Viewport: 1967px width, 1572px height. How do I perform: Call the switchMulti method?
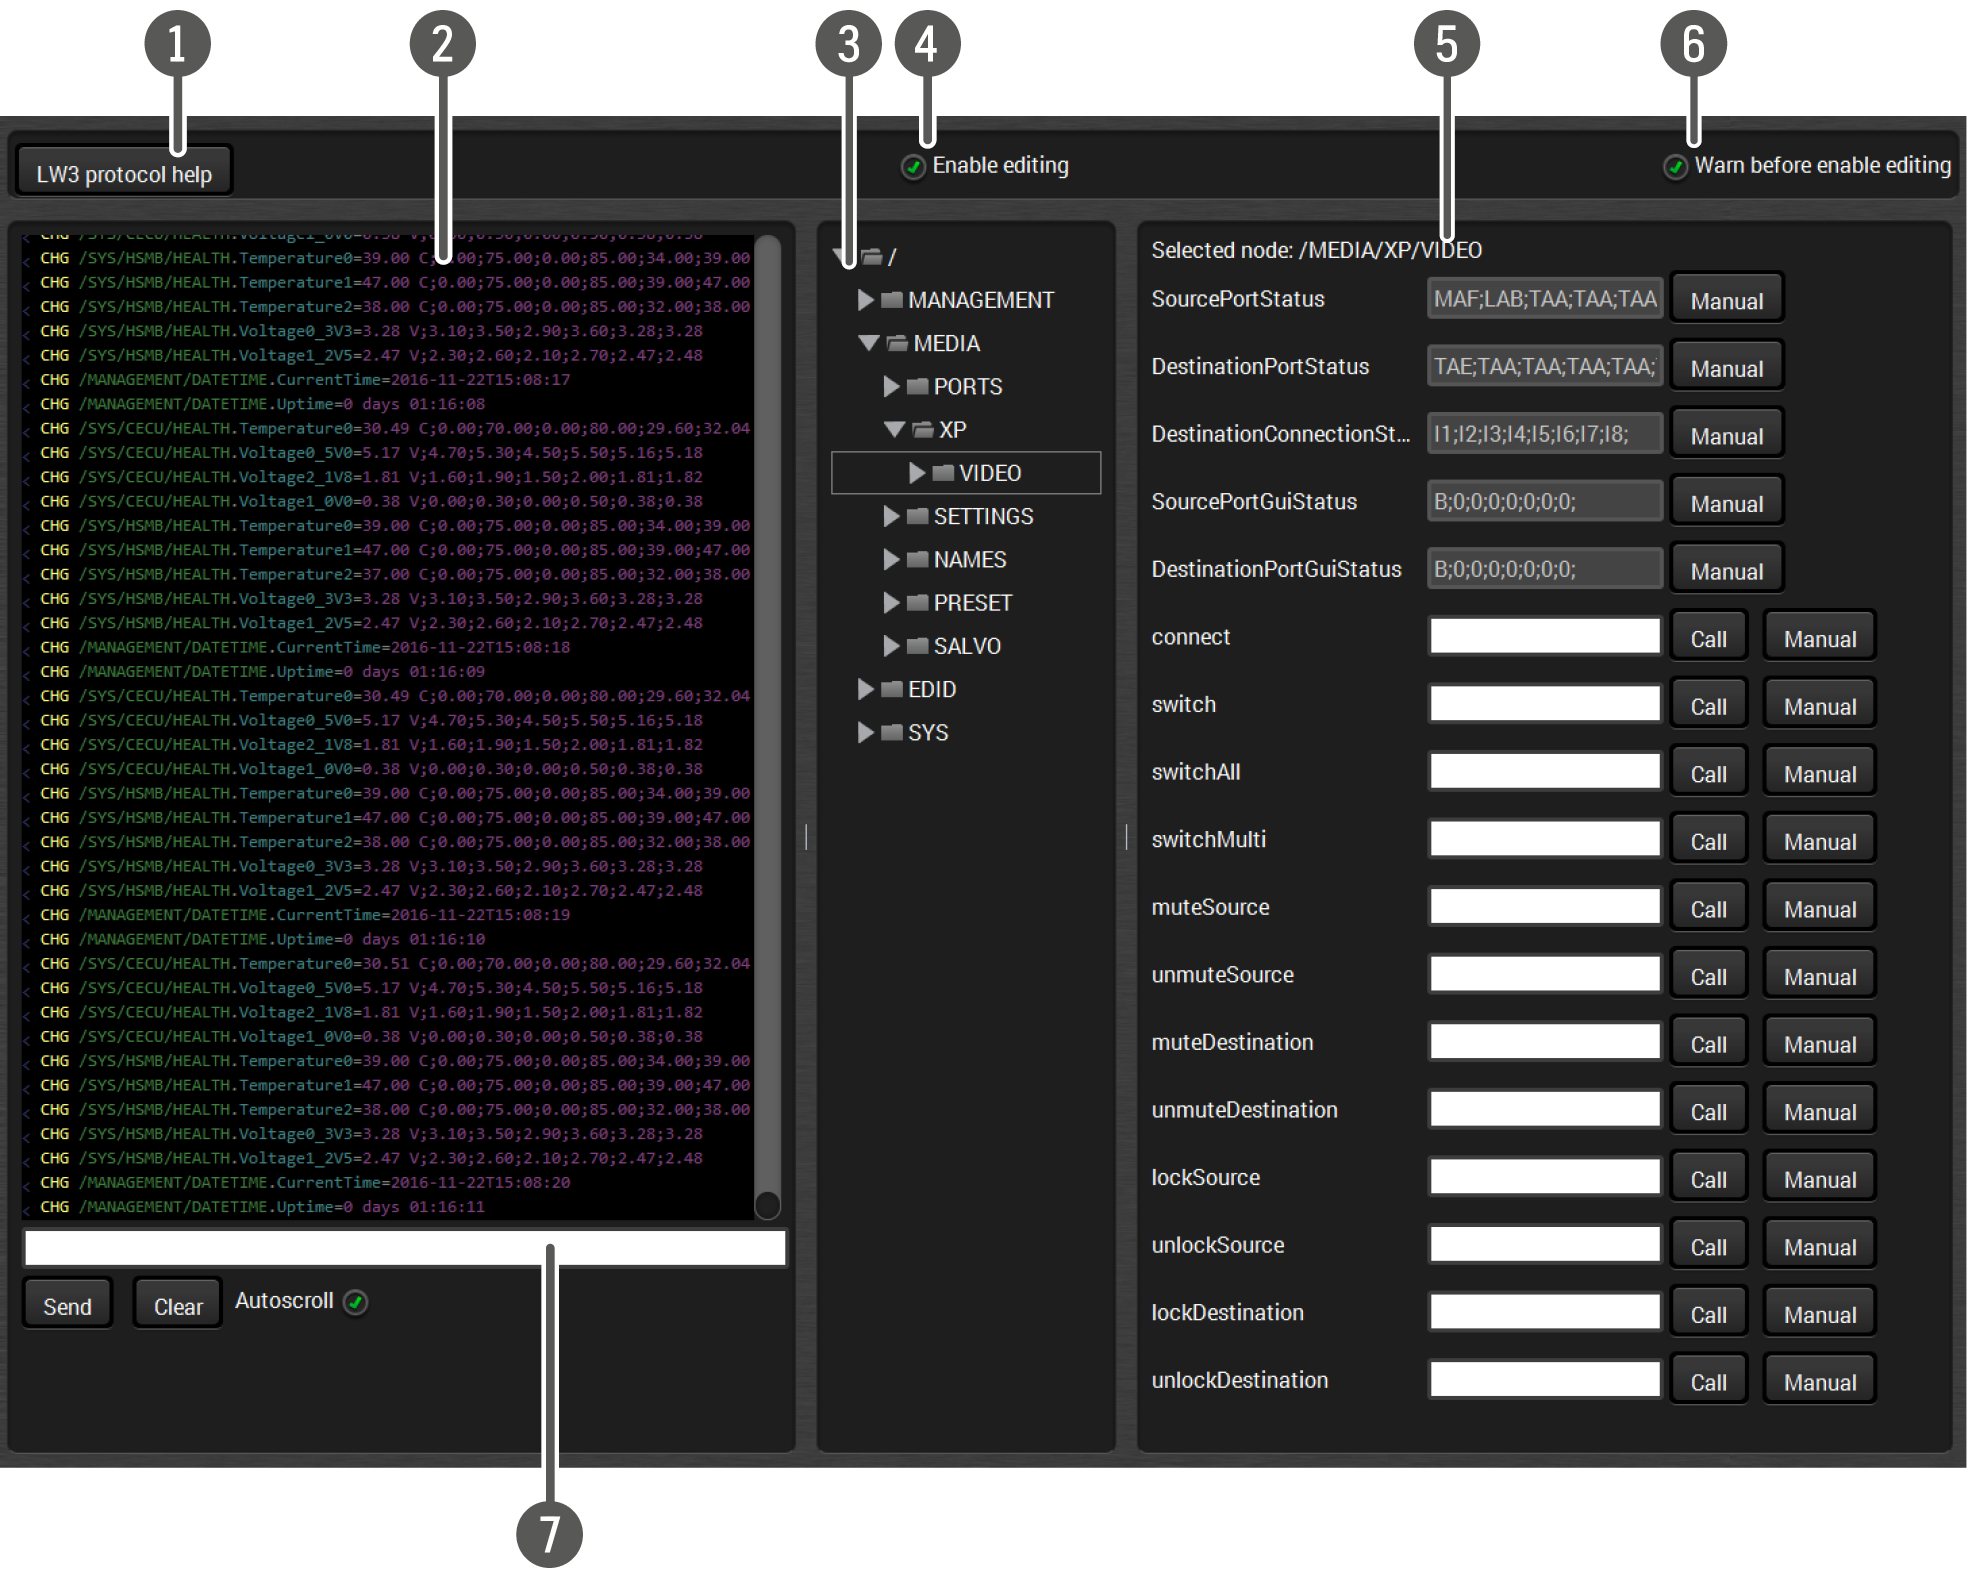1708,840
